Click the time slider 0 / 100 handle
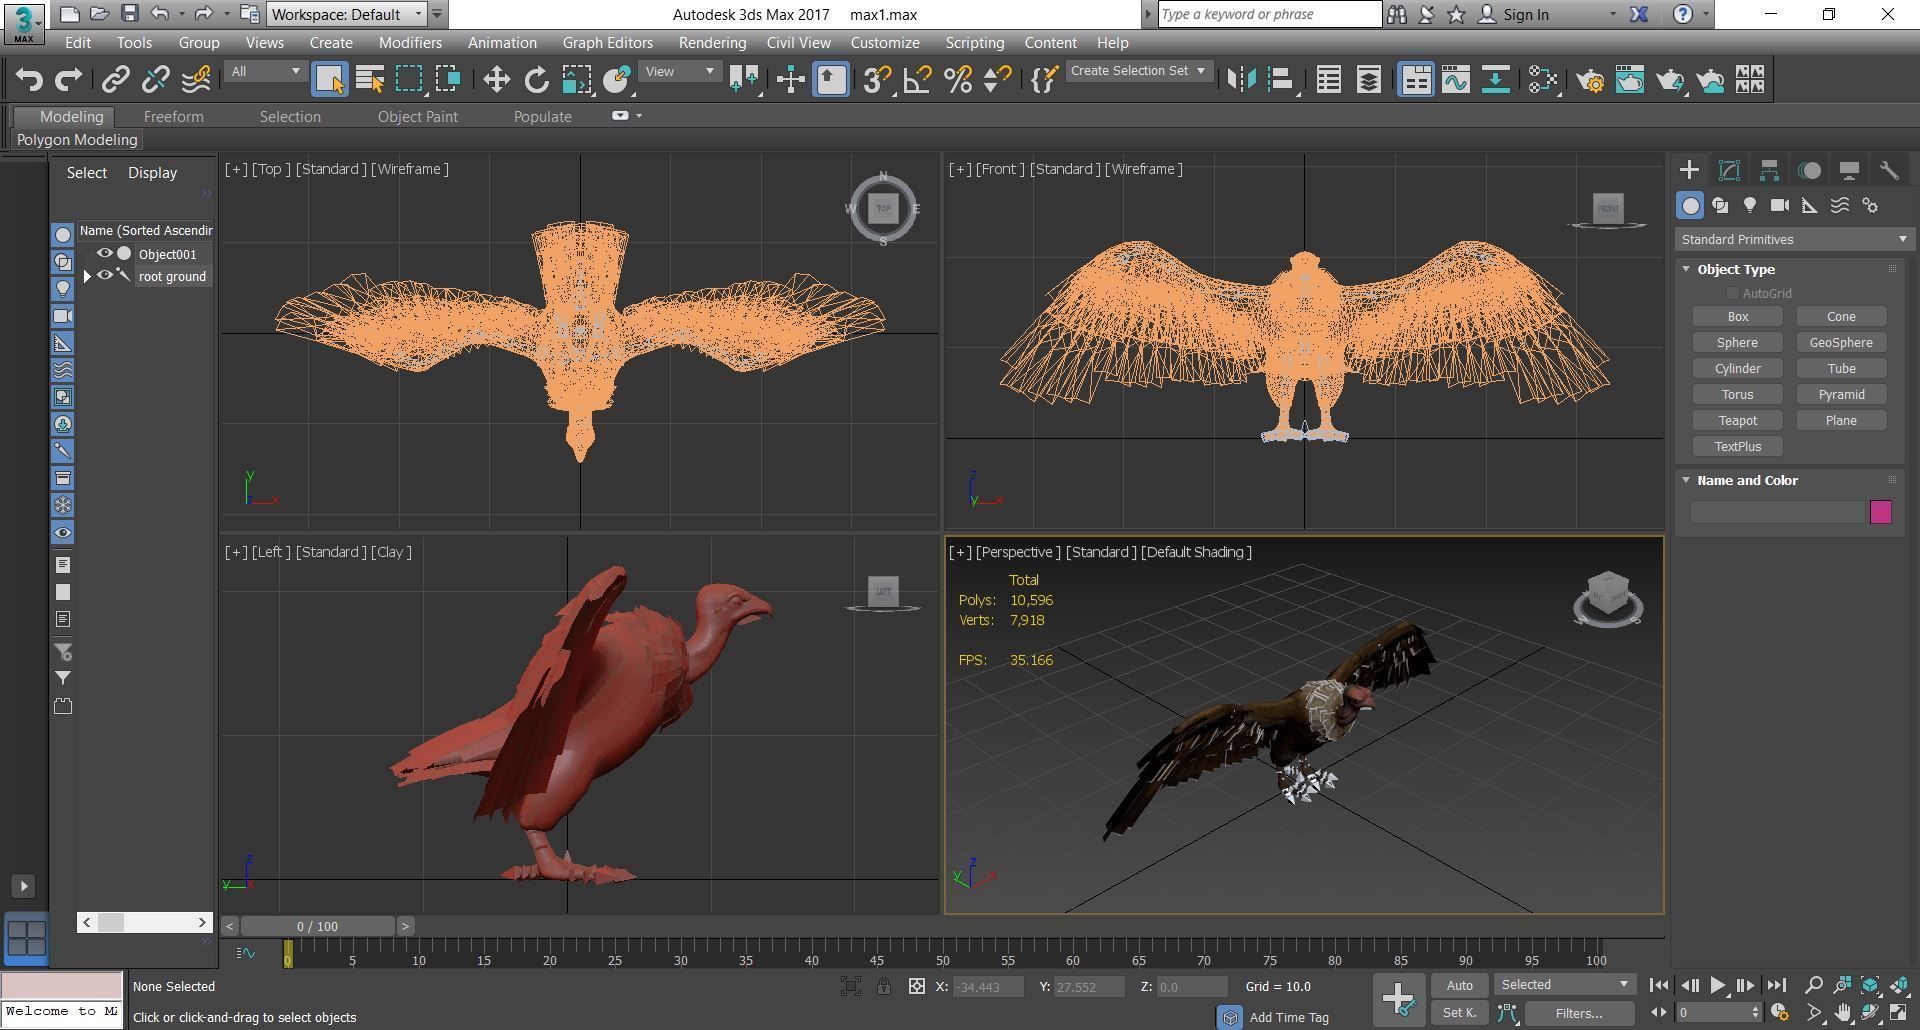Image resolution: width=1920 pixels, height=1030 pixels. [x=317, y=926]
